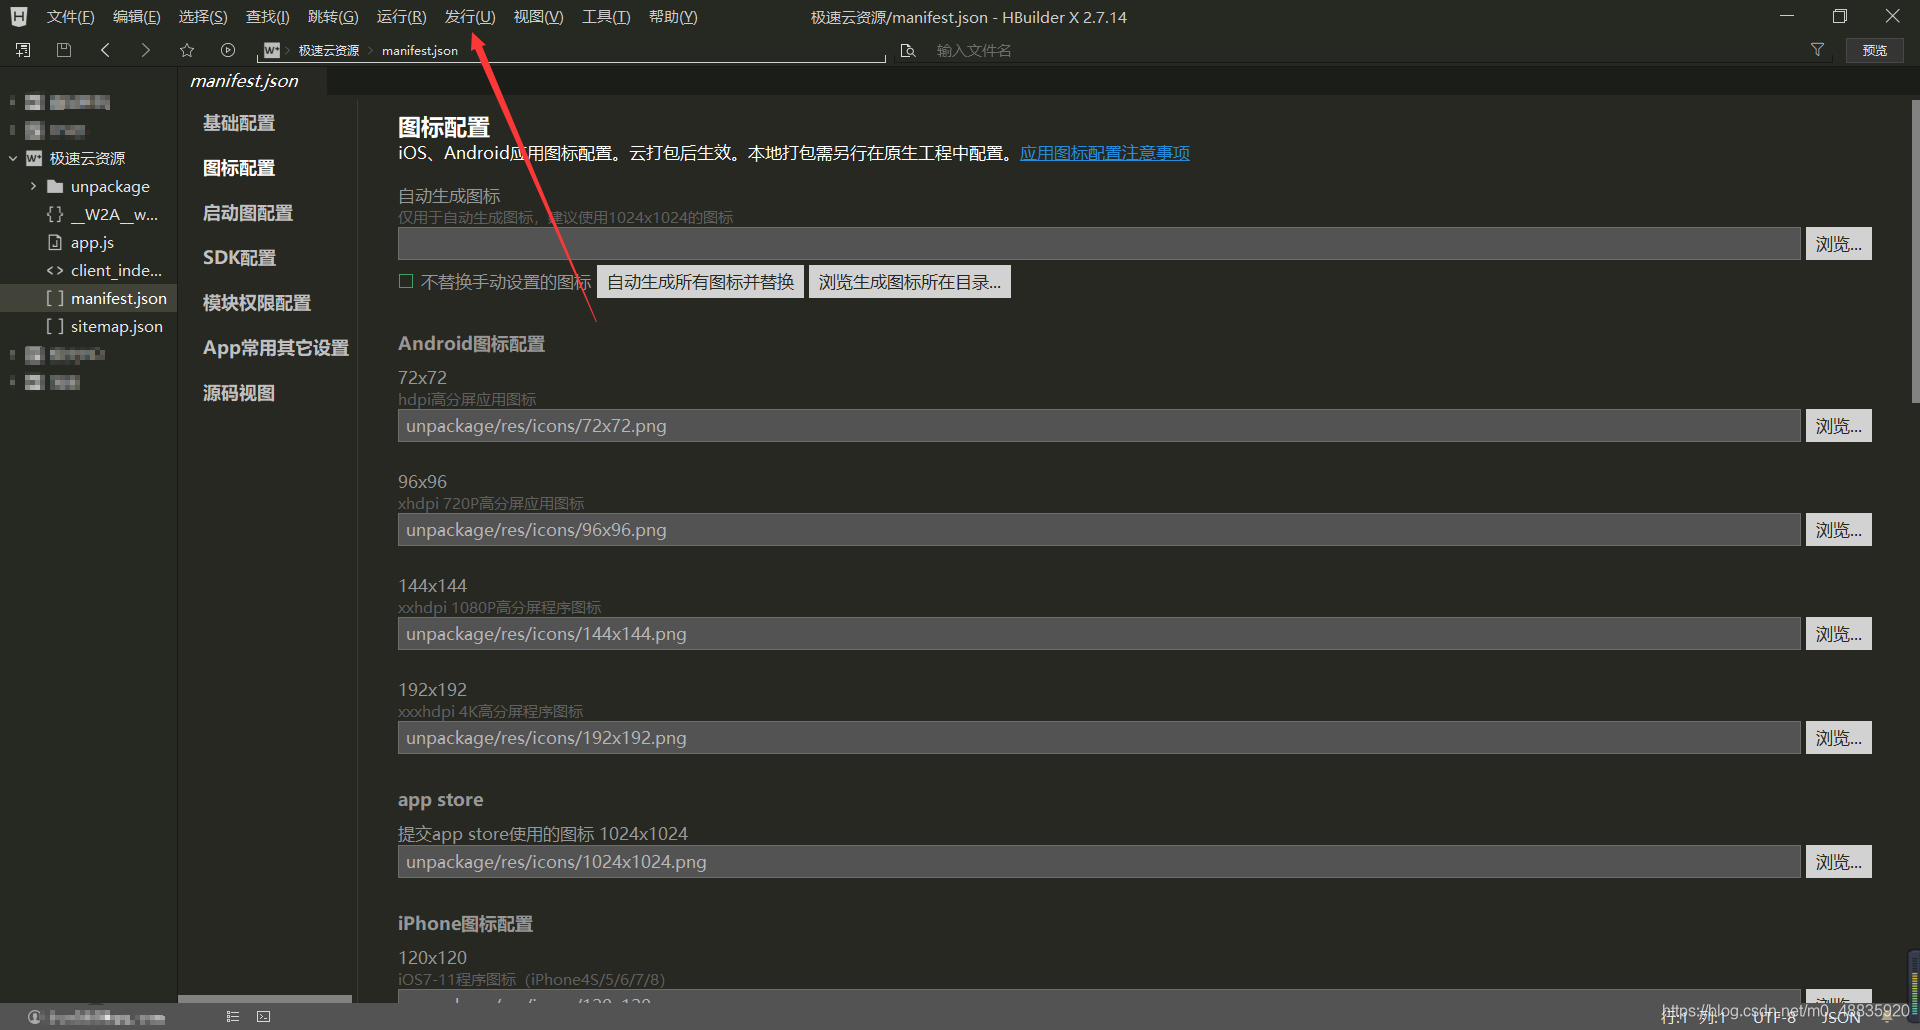Click the star bookmark icon
This screenshot has height=1030, width=1920.
pos(187,50)
